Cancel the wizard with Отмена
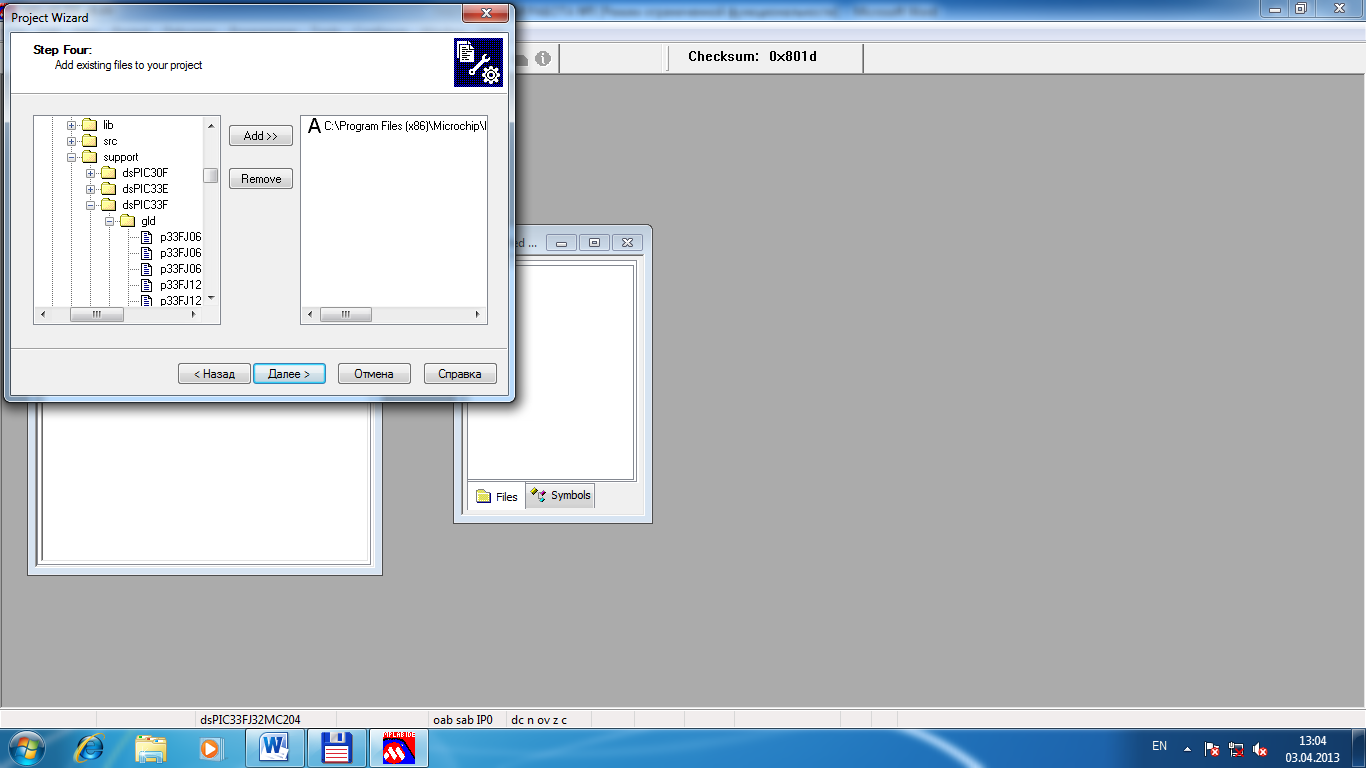This screenshot has width=1366, height=768. tap(374, 374)
